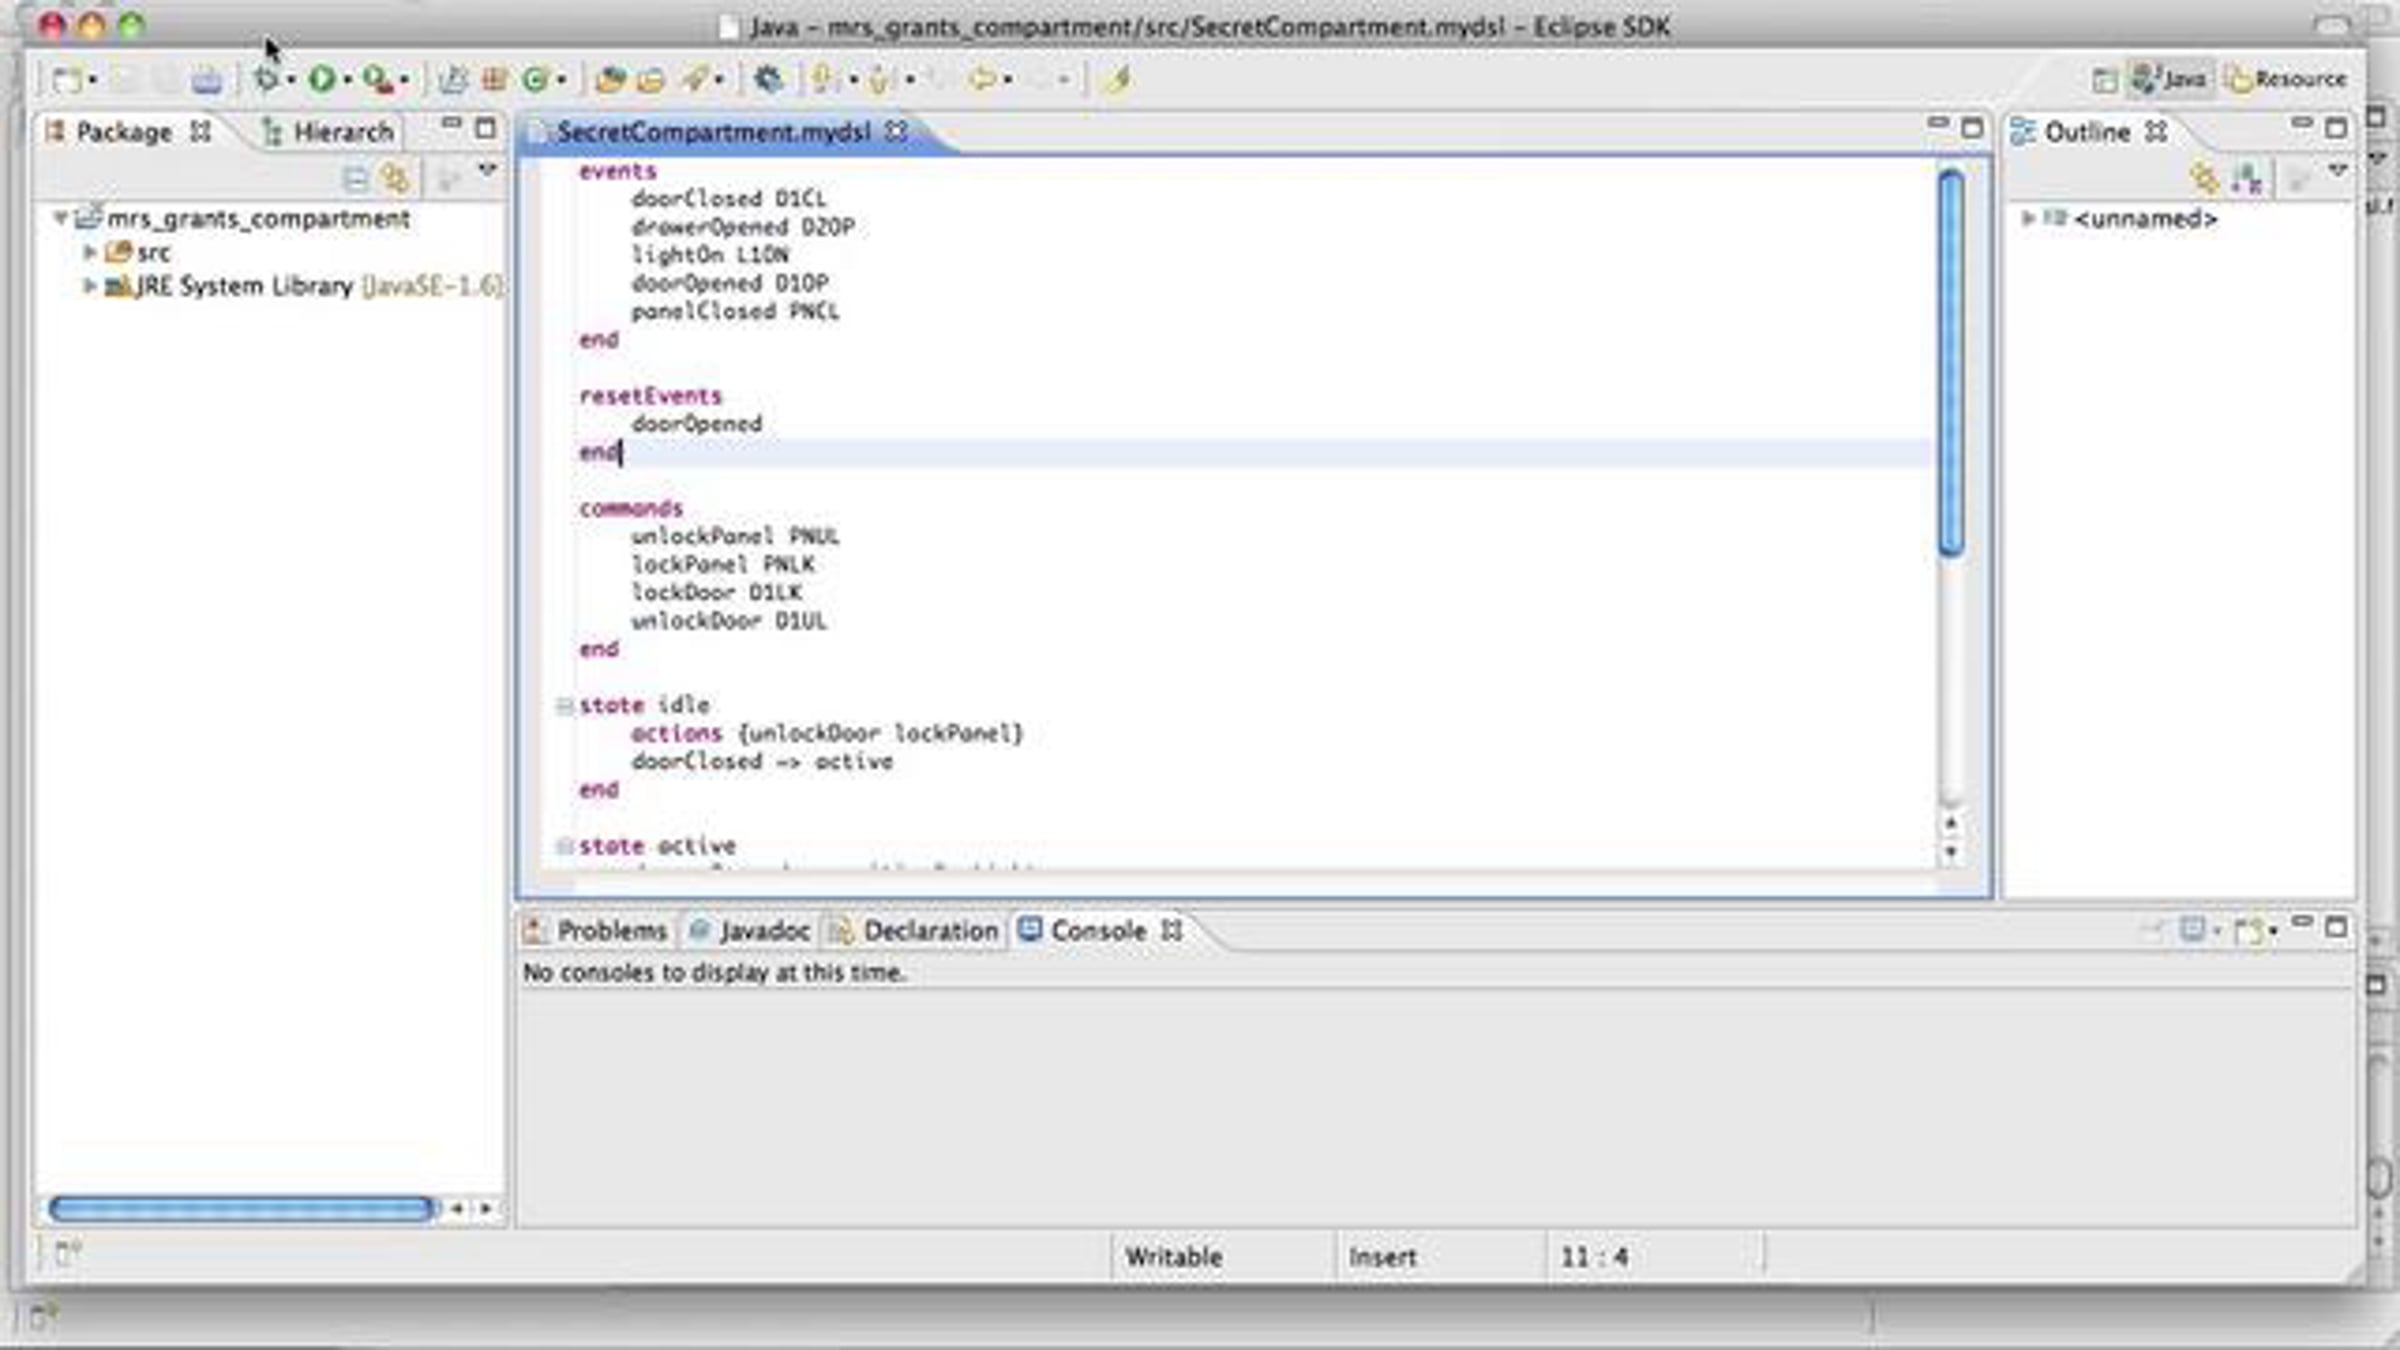This screenshot has width=2400, height=1350.
Task: Expand the src folder node
Action: pos(89,252)
